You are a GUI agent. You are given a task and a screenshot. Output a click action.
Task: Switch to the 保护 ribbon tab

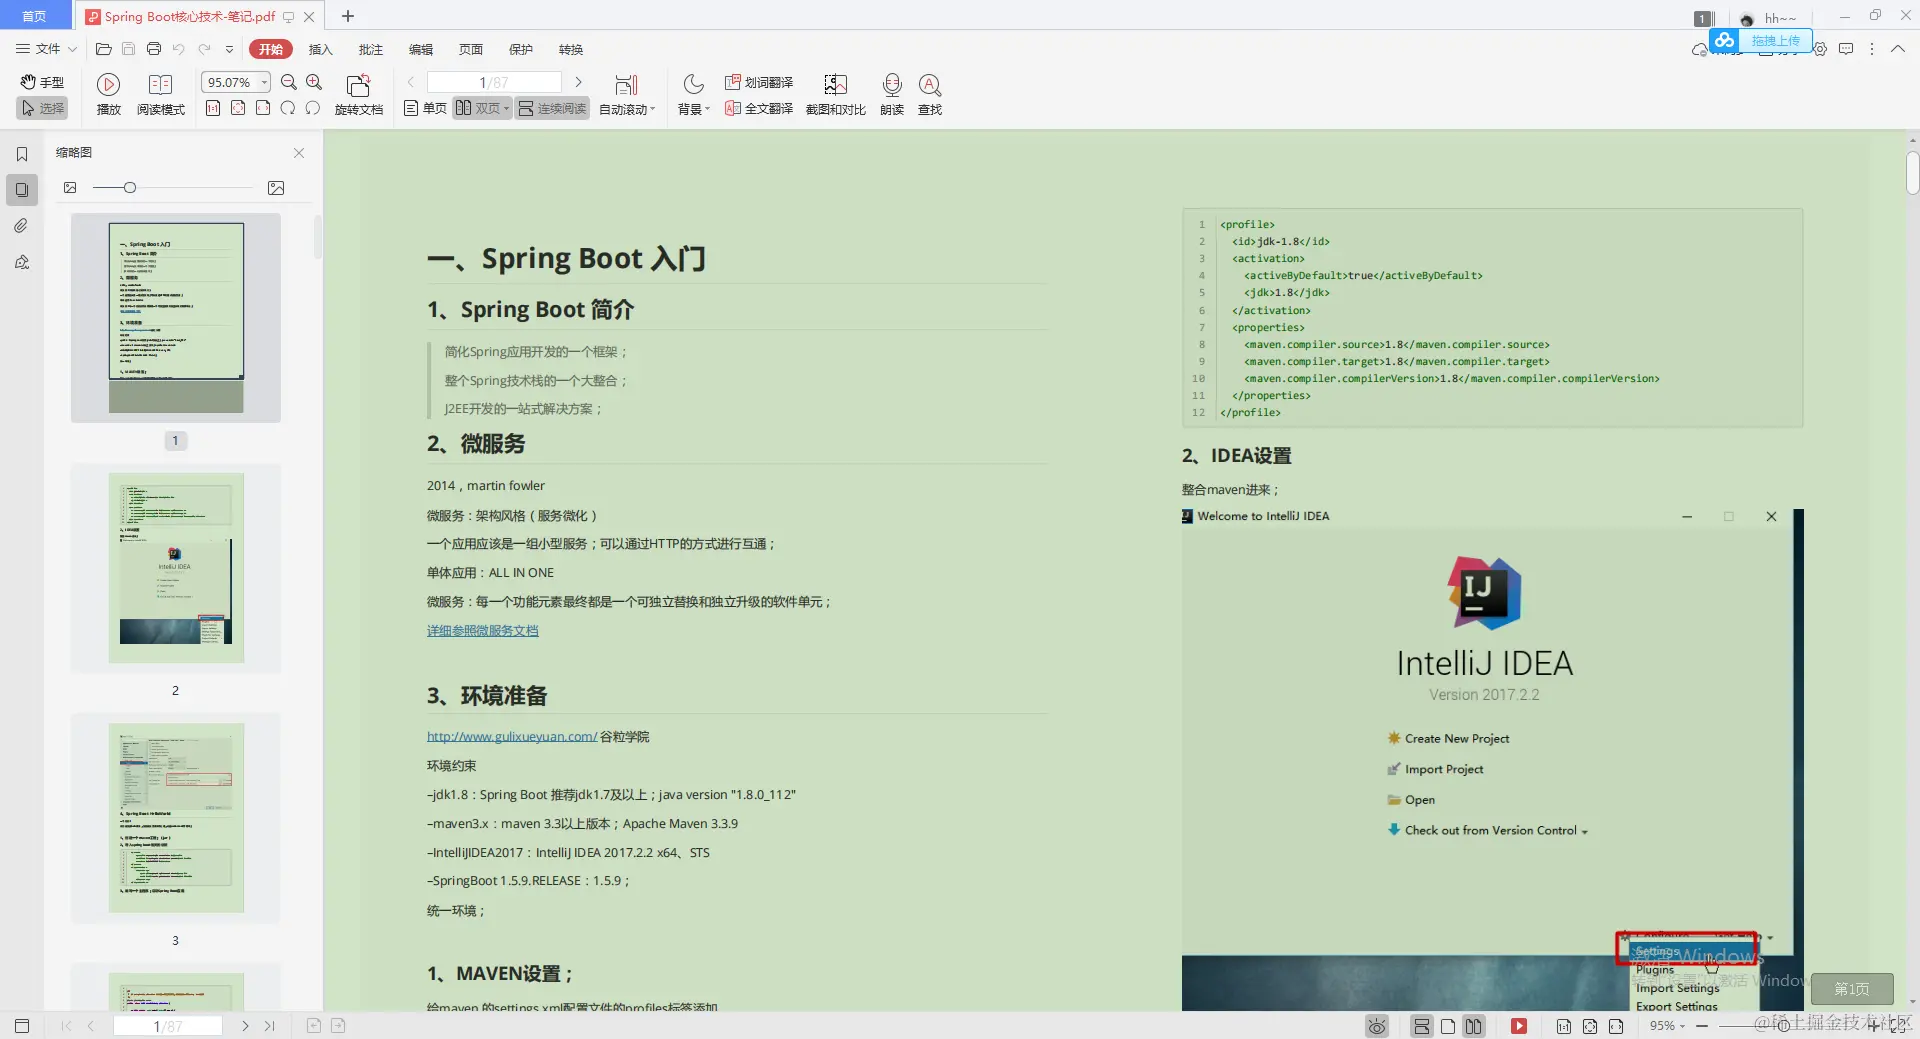tap(521, 49)
